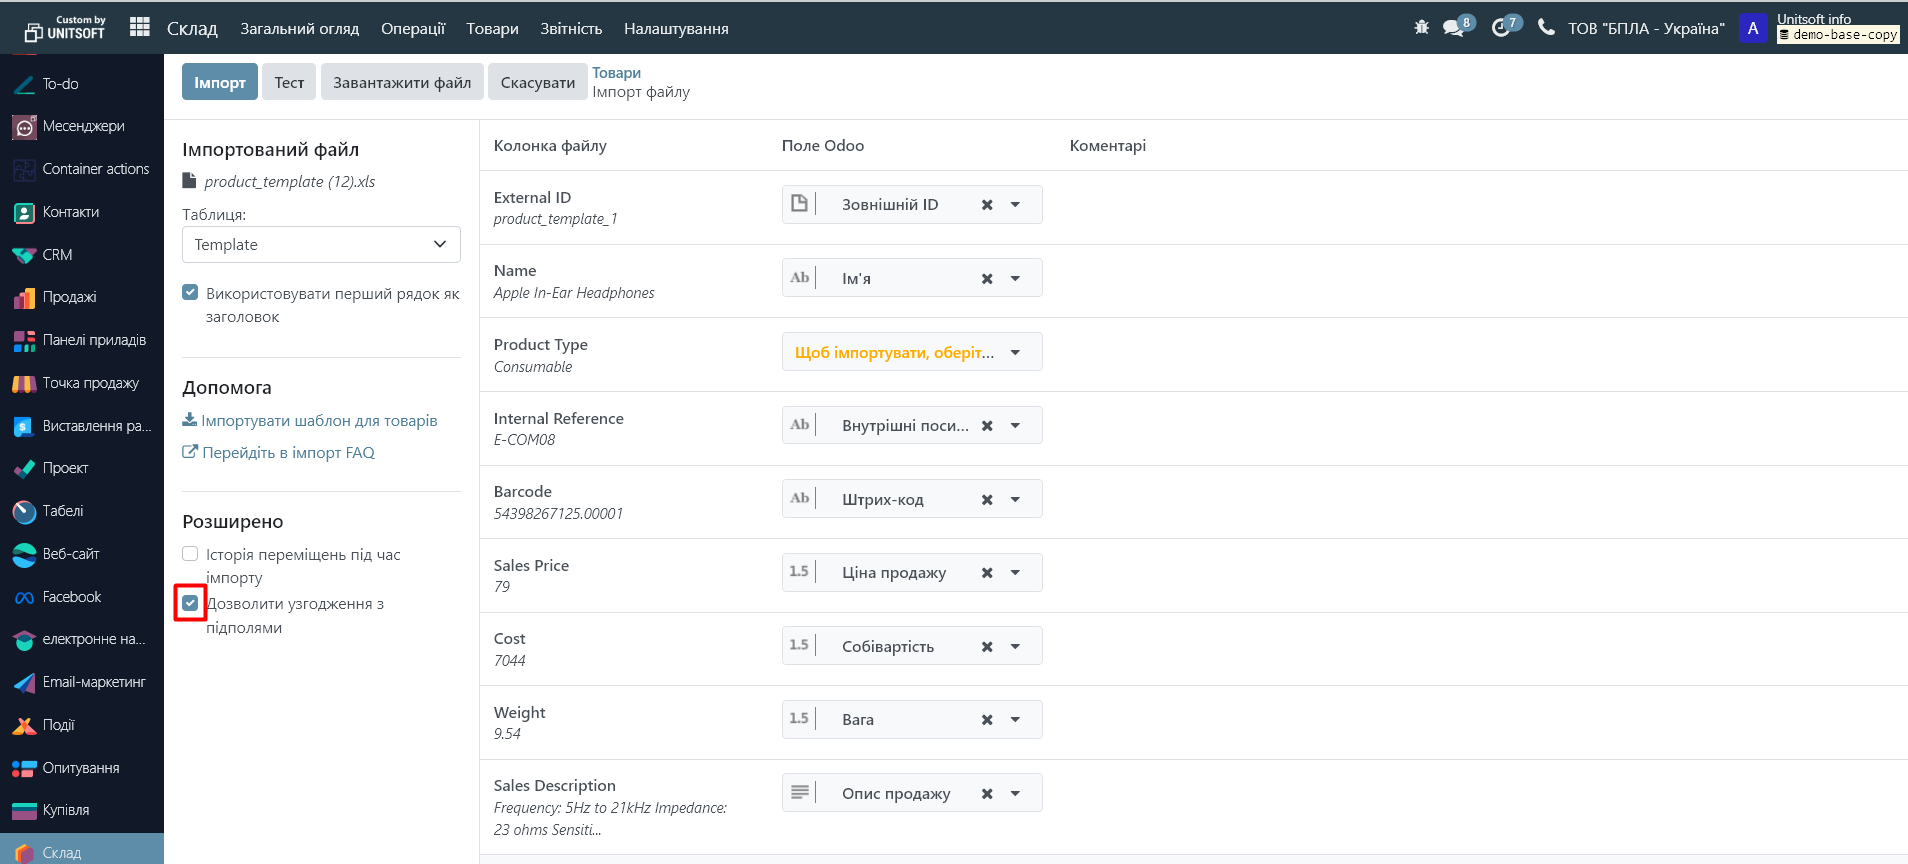
Task: Click the phone call icon
Action: pos(1546,27)
